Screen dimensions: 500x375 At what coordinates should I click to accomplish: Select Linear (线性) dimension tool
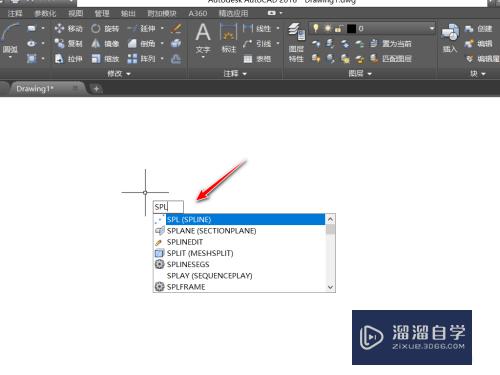257,28
